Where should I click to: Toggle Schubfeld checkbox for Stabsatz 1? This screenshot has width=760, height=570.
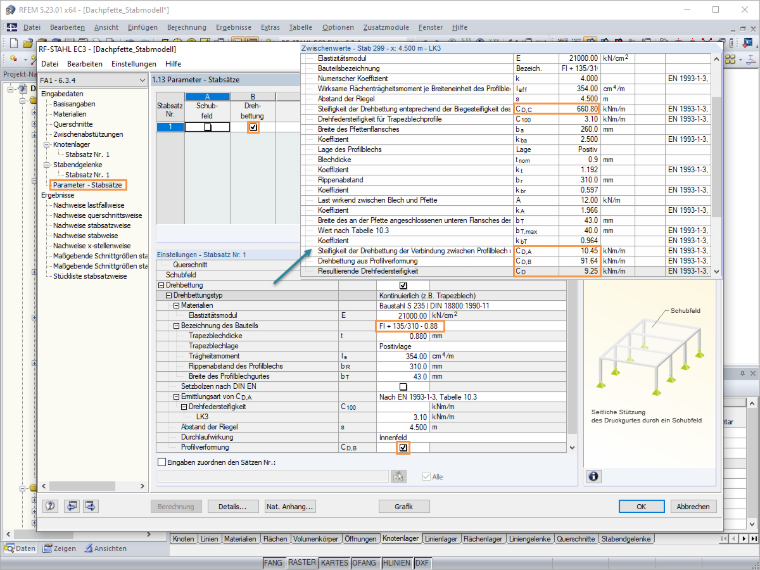207,127
